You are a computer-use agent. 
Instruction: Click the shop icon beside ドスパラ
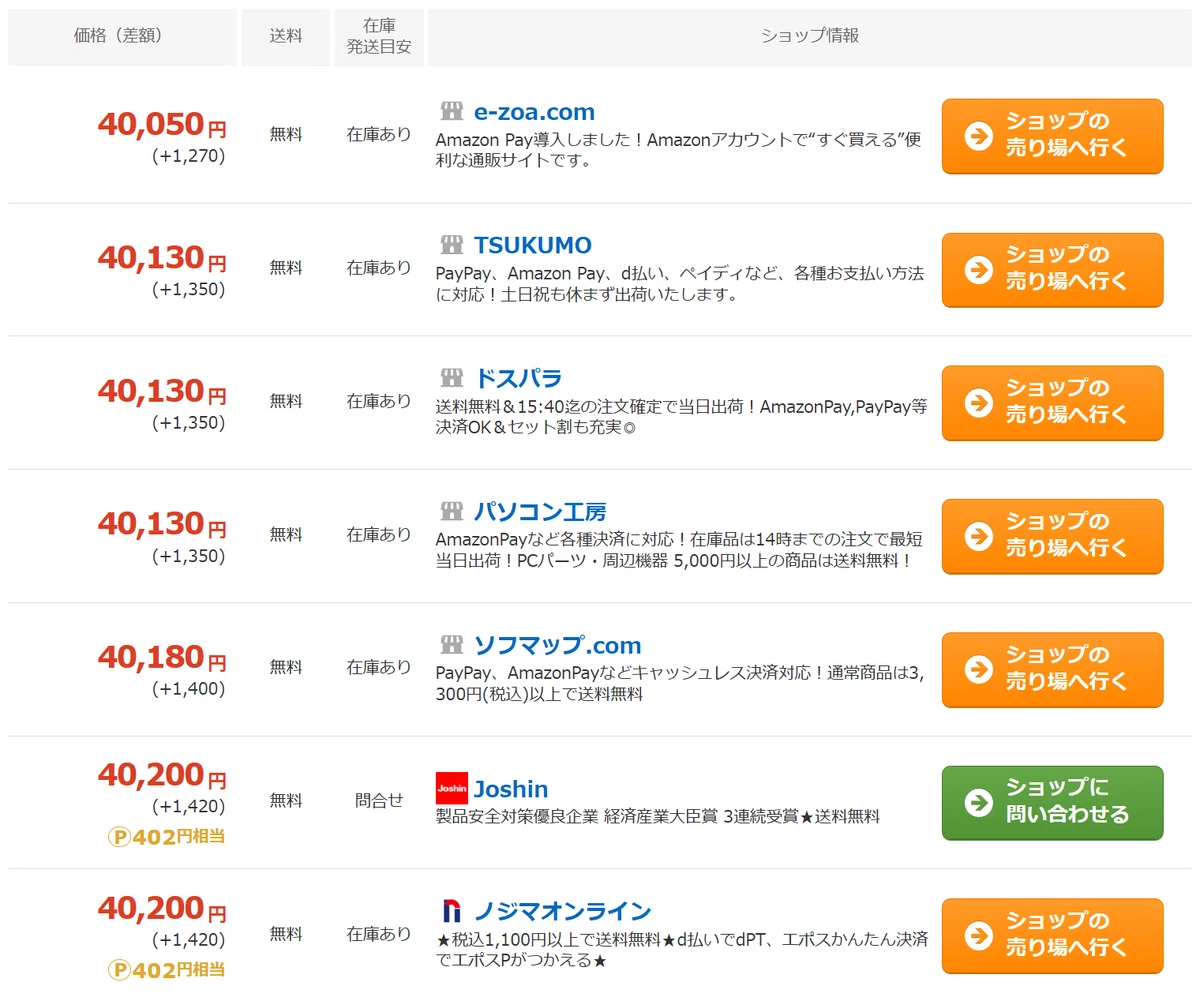(452, 378)
